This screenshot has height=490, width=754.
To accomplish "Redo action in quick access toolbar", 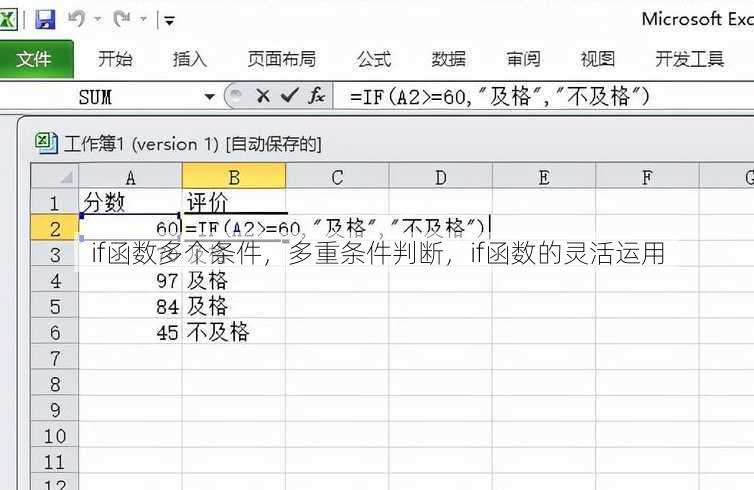I will pyautogui.click(x=122, y=19).
